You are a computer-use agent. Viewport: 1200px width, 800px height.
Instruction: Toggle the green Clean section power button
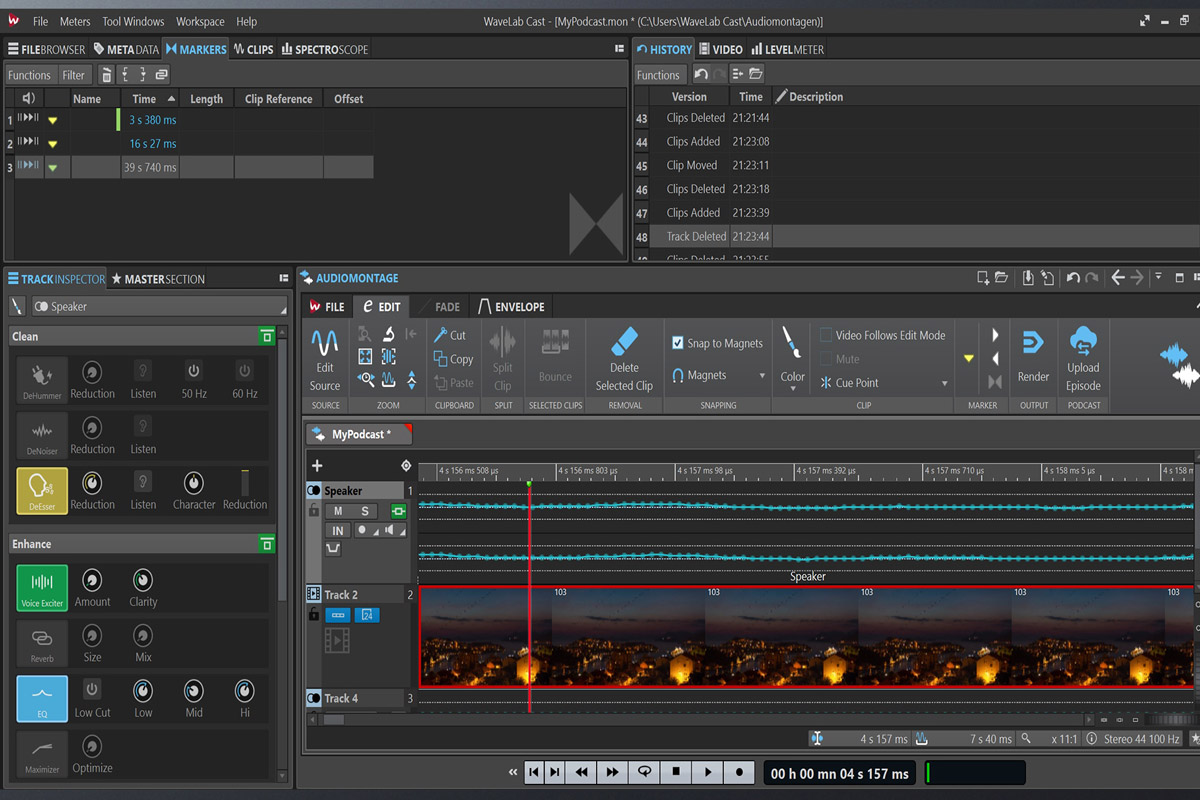266,337
